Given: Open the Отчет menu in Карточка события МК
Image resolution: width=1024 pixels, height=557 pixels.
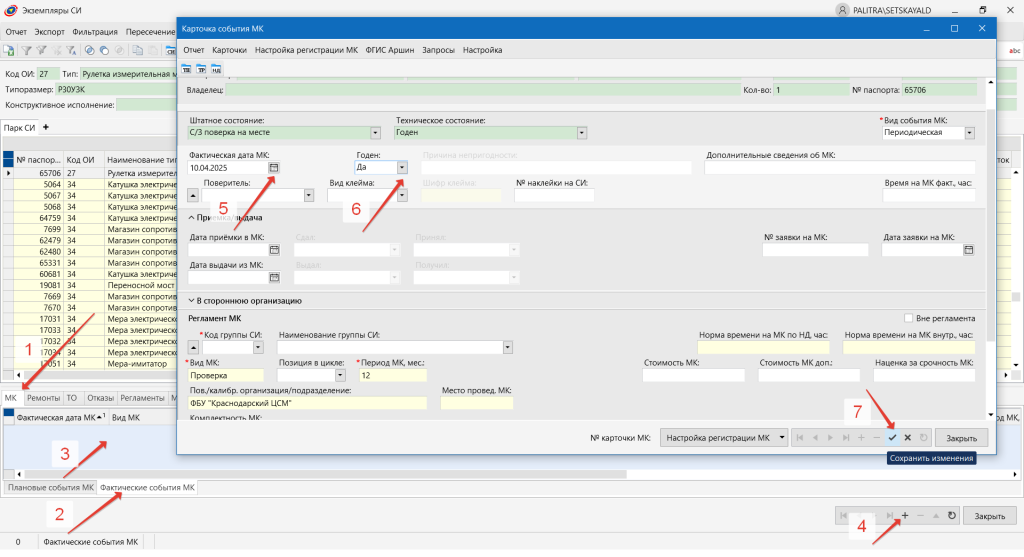Looking at the screenshot, I should tap(194, 50).
